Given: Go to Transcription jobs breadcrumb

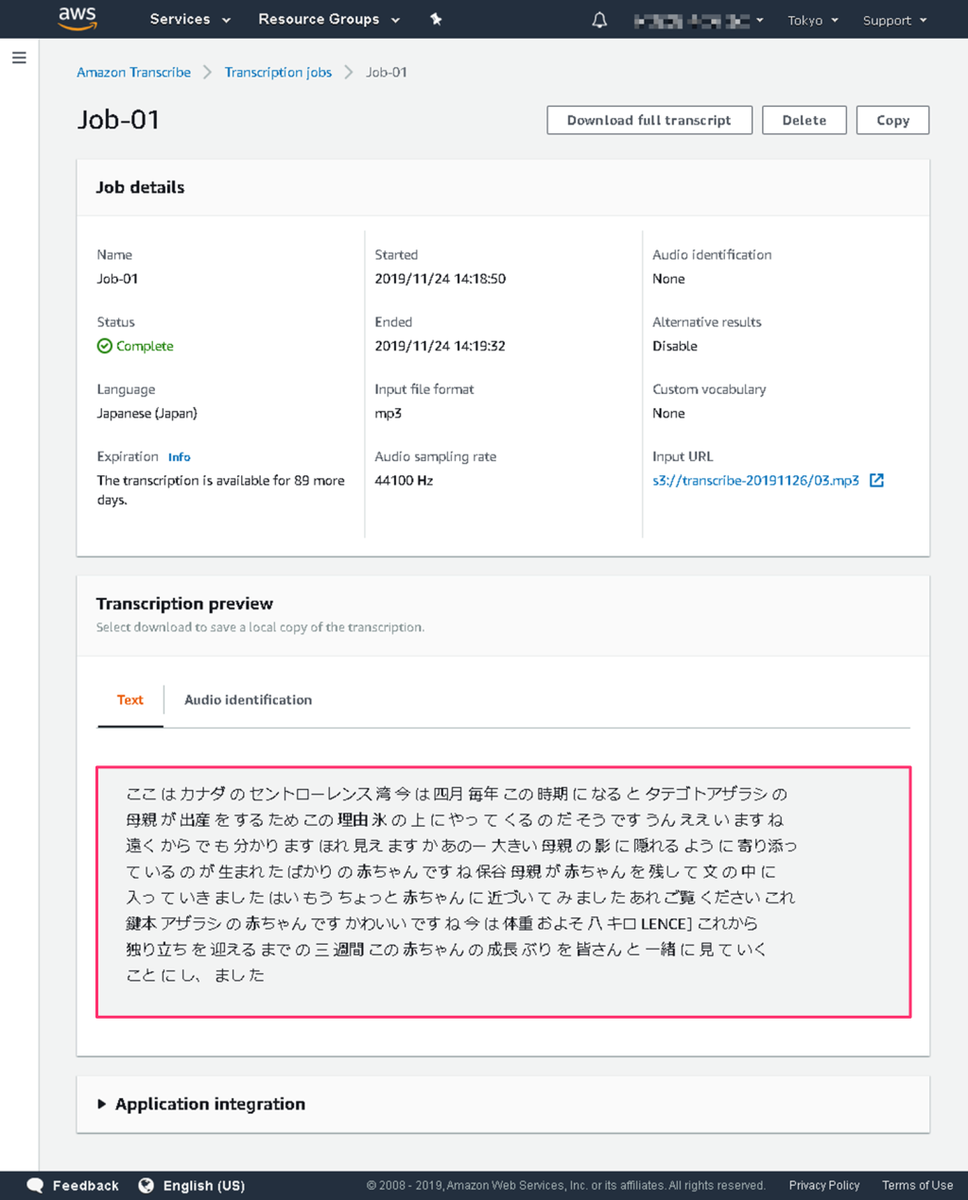Looking at the screenshot, I should pyautogui.click(x=278, y=72).
